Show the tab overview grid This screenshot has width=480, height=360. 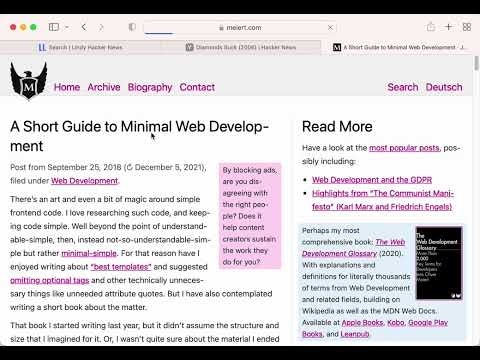pos(467,27)
